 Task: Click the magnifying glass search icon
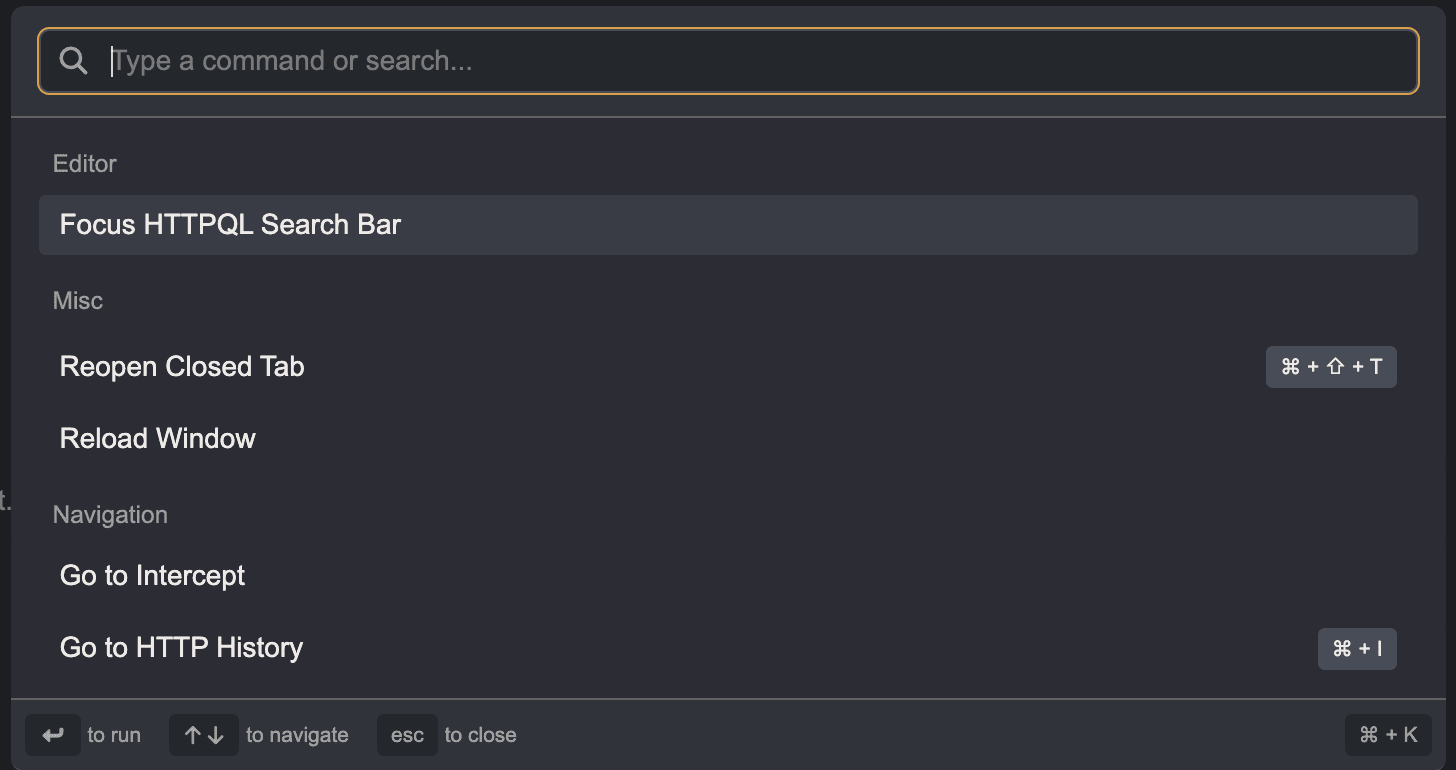(73, 61)
